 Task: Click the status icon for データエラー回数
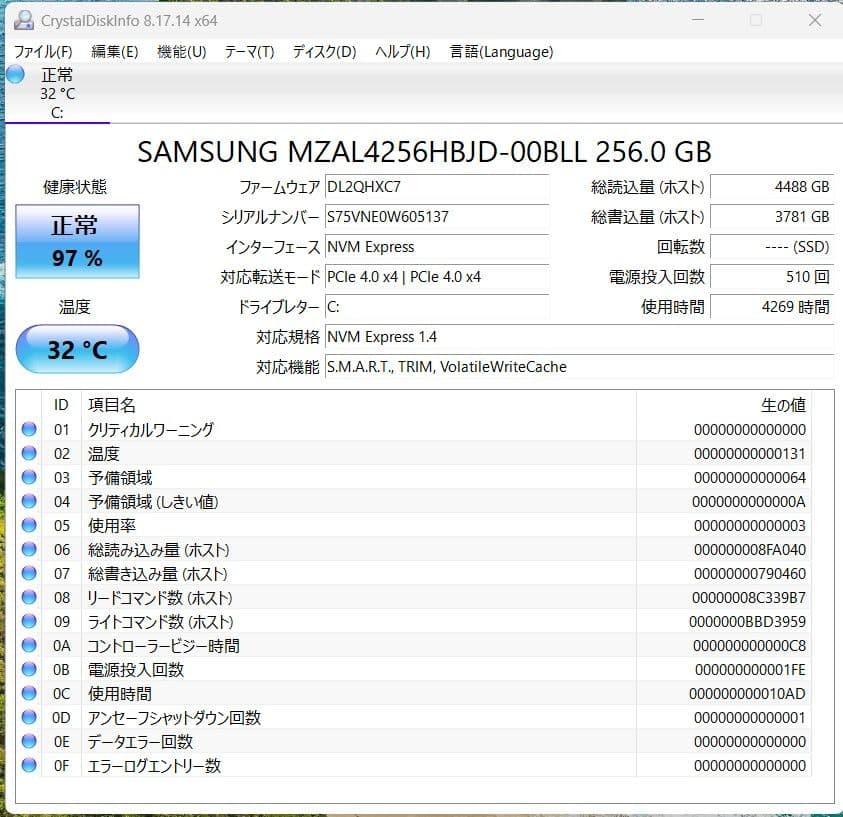click(x=30, y=741)
